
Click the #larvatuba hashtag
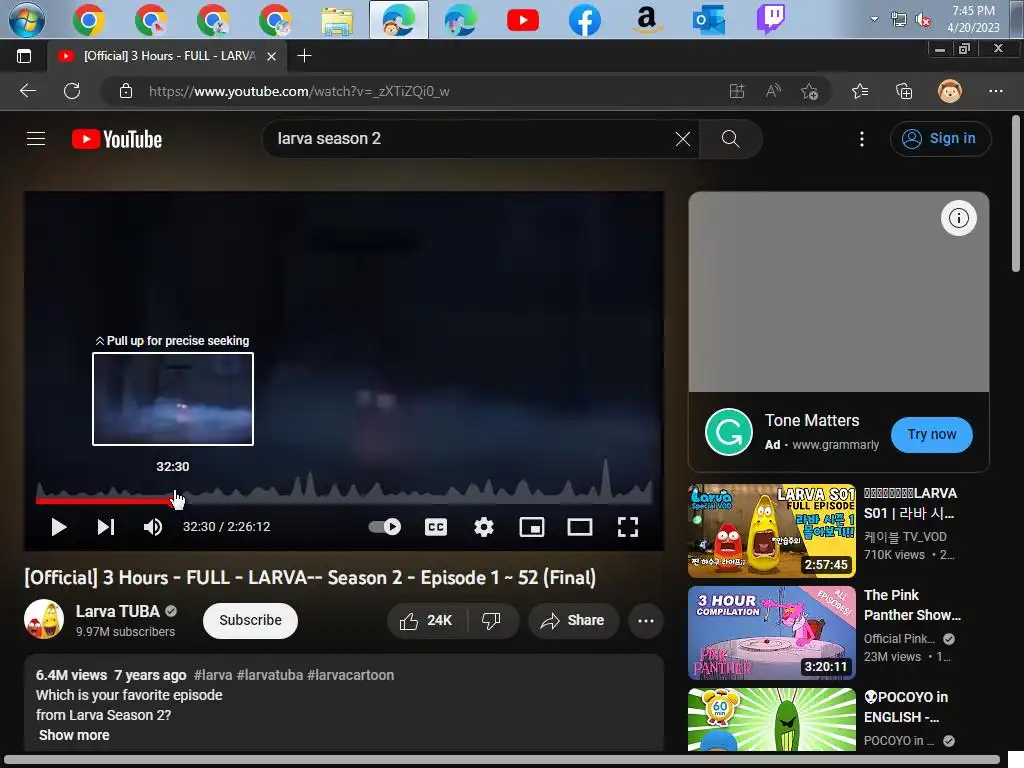pos(270,675)
